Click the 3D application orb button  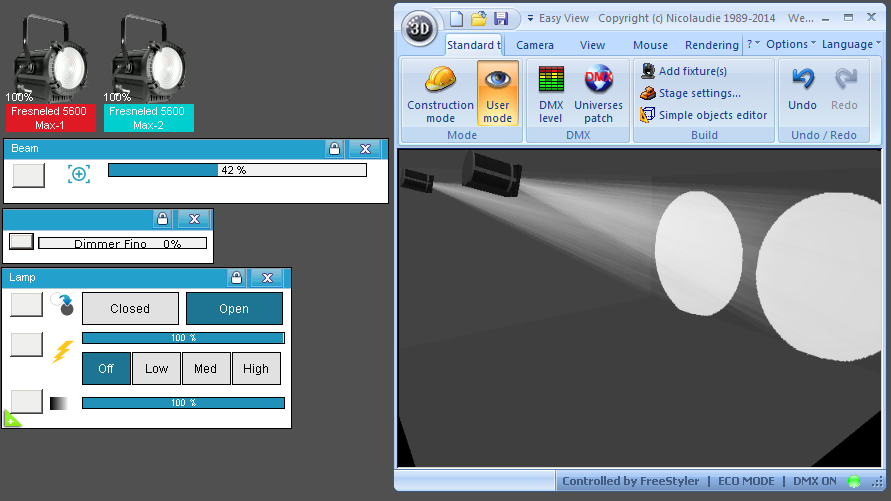pyautogui.click(x=419, y=28)
